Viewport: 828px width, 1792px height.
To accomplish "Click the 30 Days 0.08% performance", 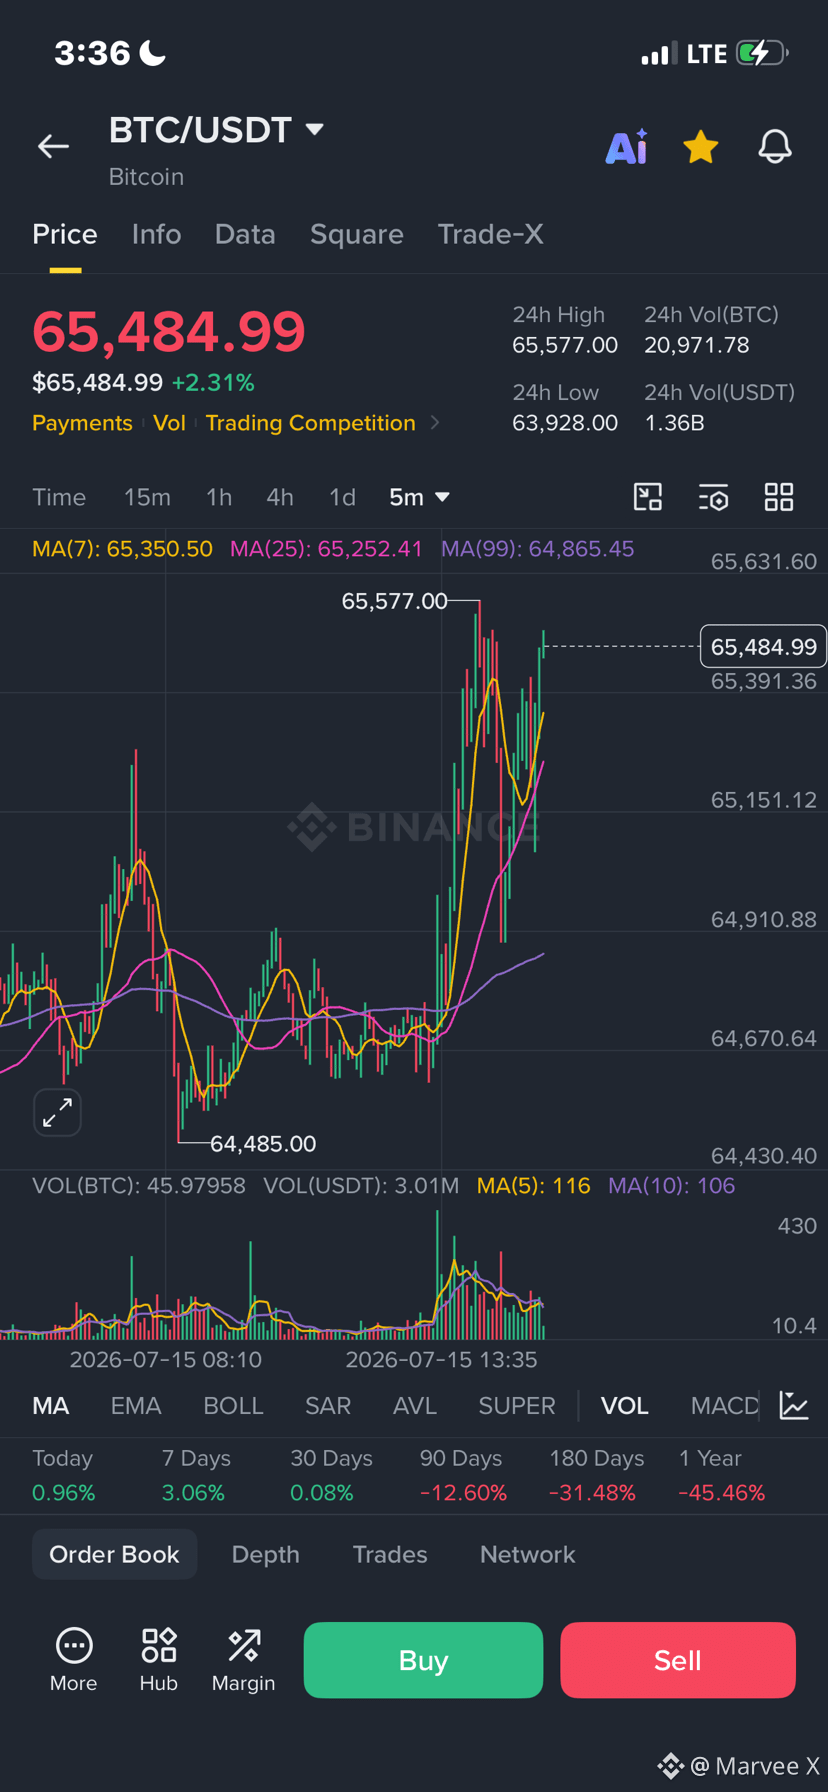I will point(331,1476).
